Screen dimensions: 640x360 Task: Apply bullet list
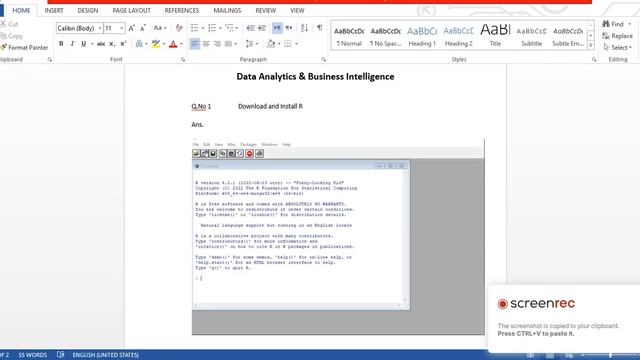click(x=194, y=28)
